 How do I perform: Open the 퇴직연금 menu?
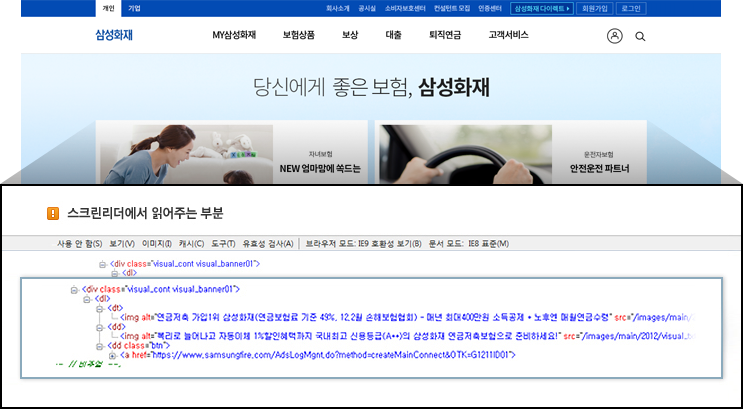tap(445, 35)
